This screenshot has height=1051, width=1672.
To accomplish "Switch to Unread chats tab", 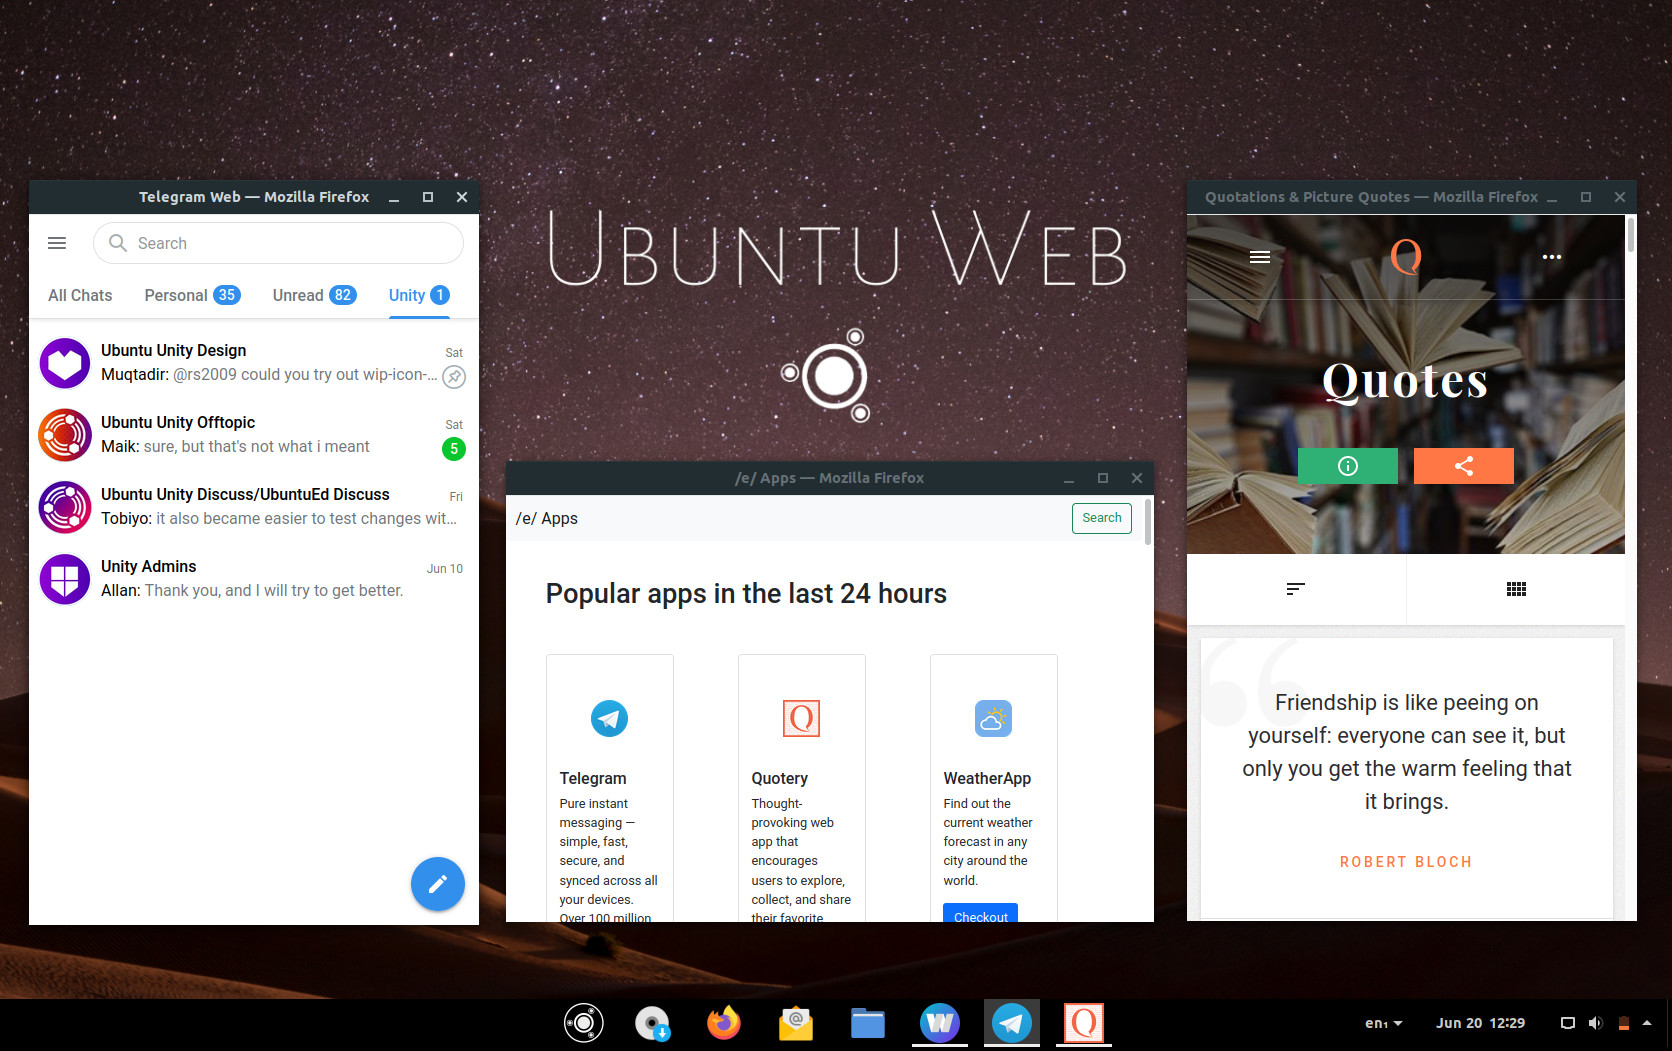I will [x=314, y=295].
